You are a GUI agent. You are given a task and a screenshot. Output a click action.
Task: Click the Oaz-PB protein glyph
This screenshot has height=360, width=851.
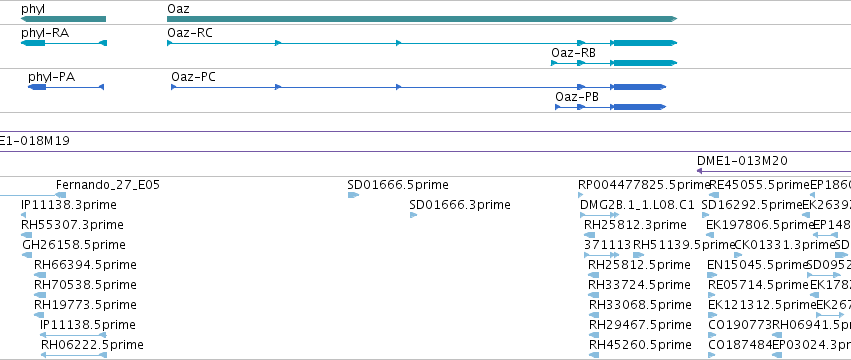pyautogui.click(x=611, y=107)
